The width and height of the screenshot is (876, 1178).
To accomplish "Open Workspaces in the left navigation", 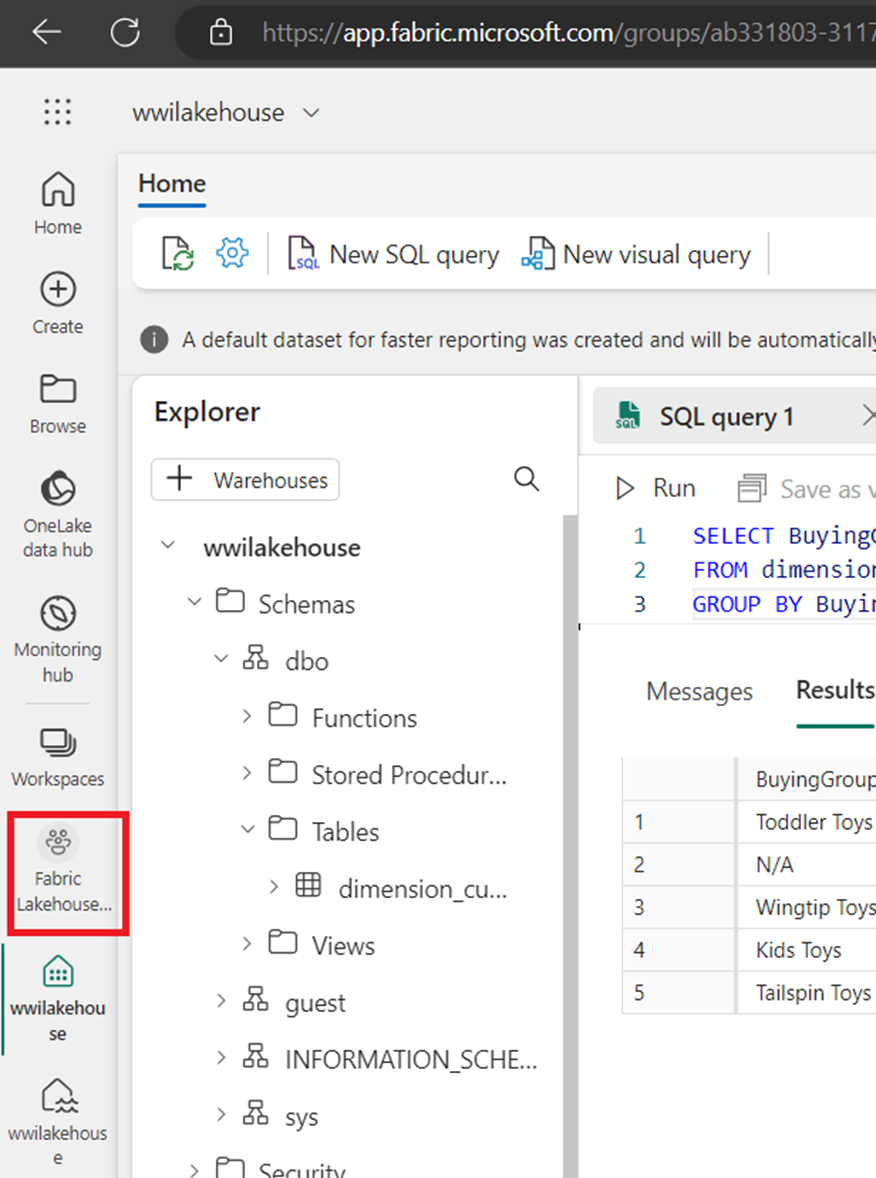I will click(58, 758).
